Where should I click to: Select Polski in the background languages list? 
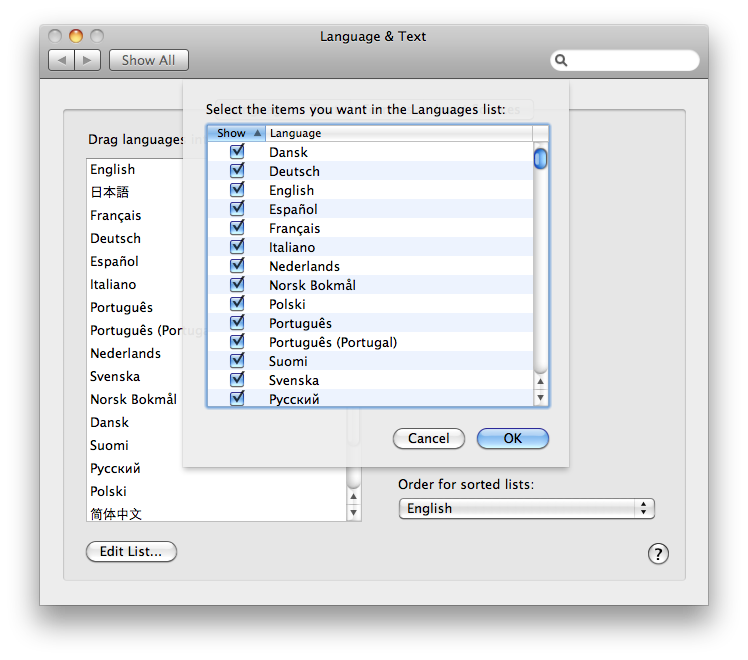108,491
